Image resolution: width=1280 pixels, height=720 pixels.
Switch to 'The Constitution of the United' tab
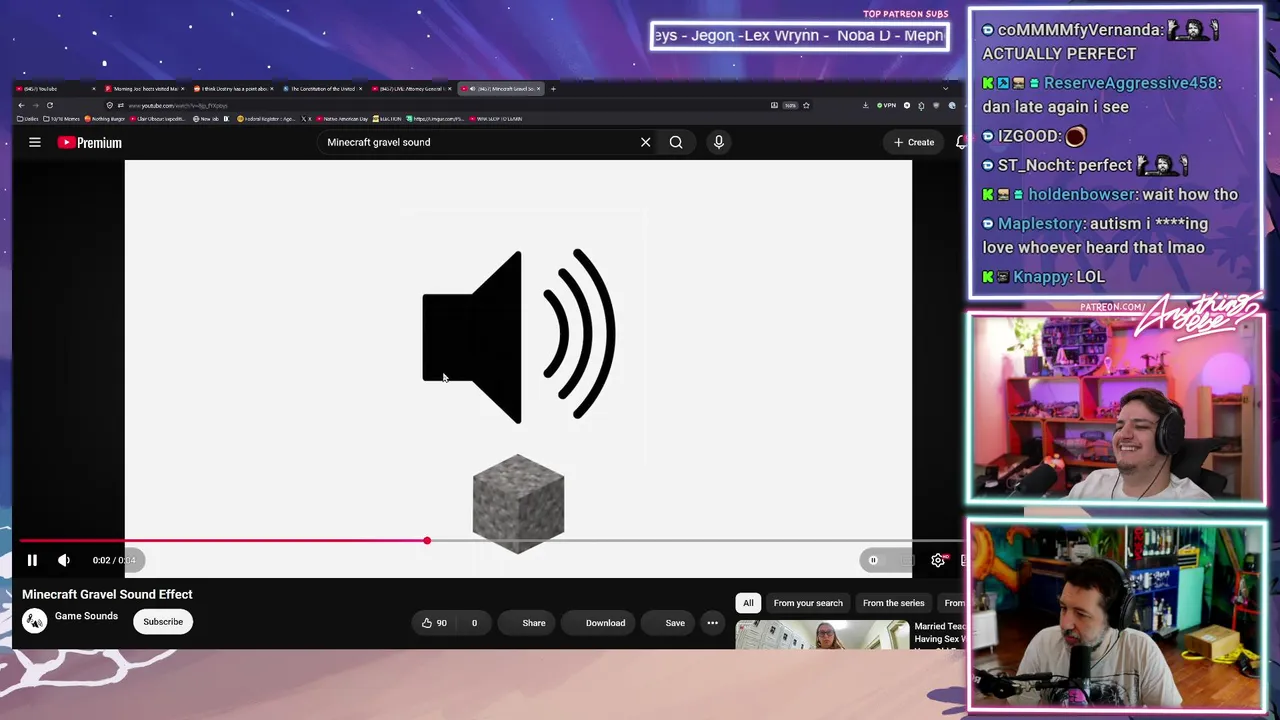pyautogui.click(x=322, y=89)
